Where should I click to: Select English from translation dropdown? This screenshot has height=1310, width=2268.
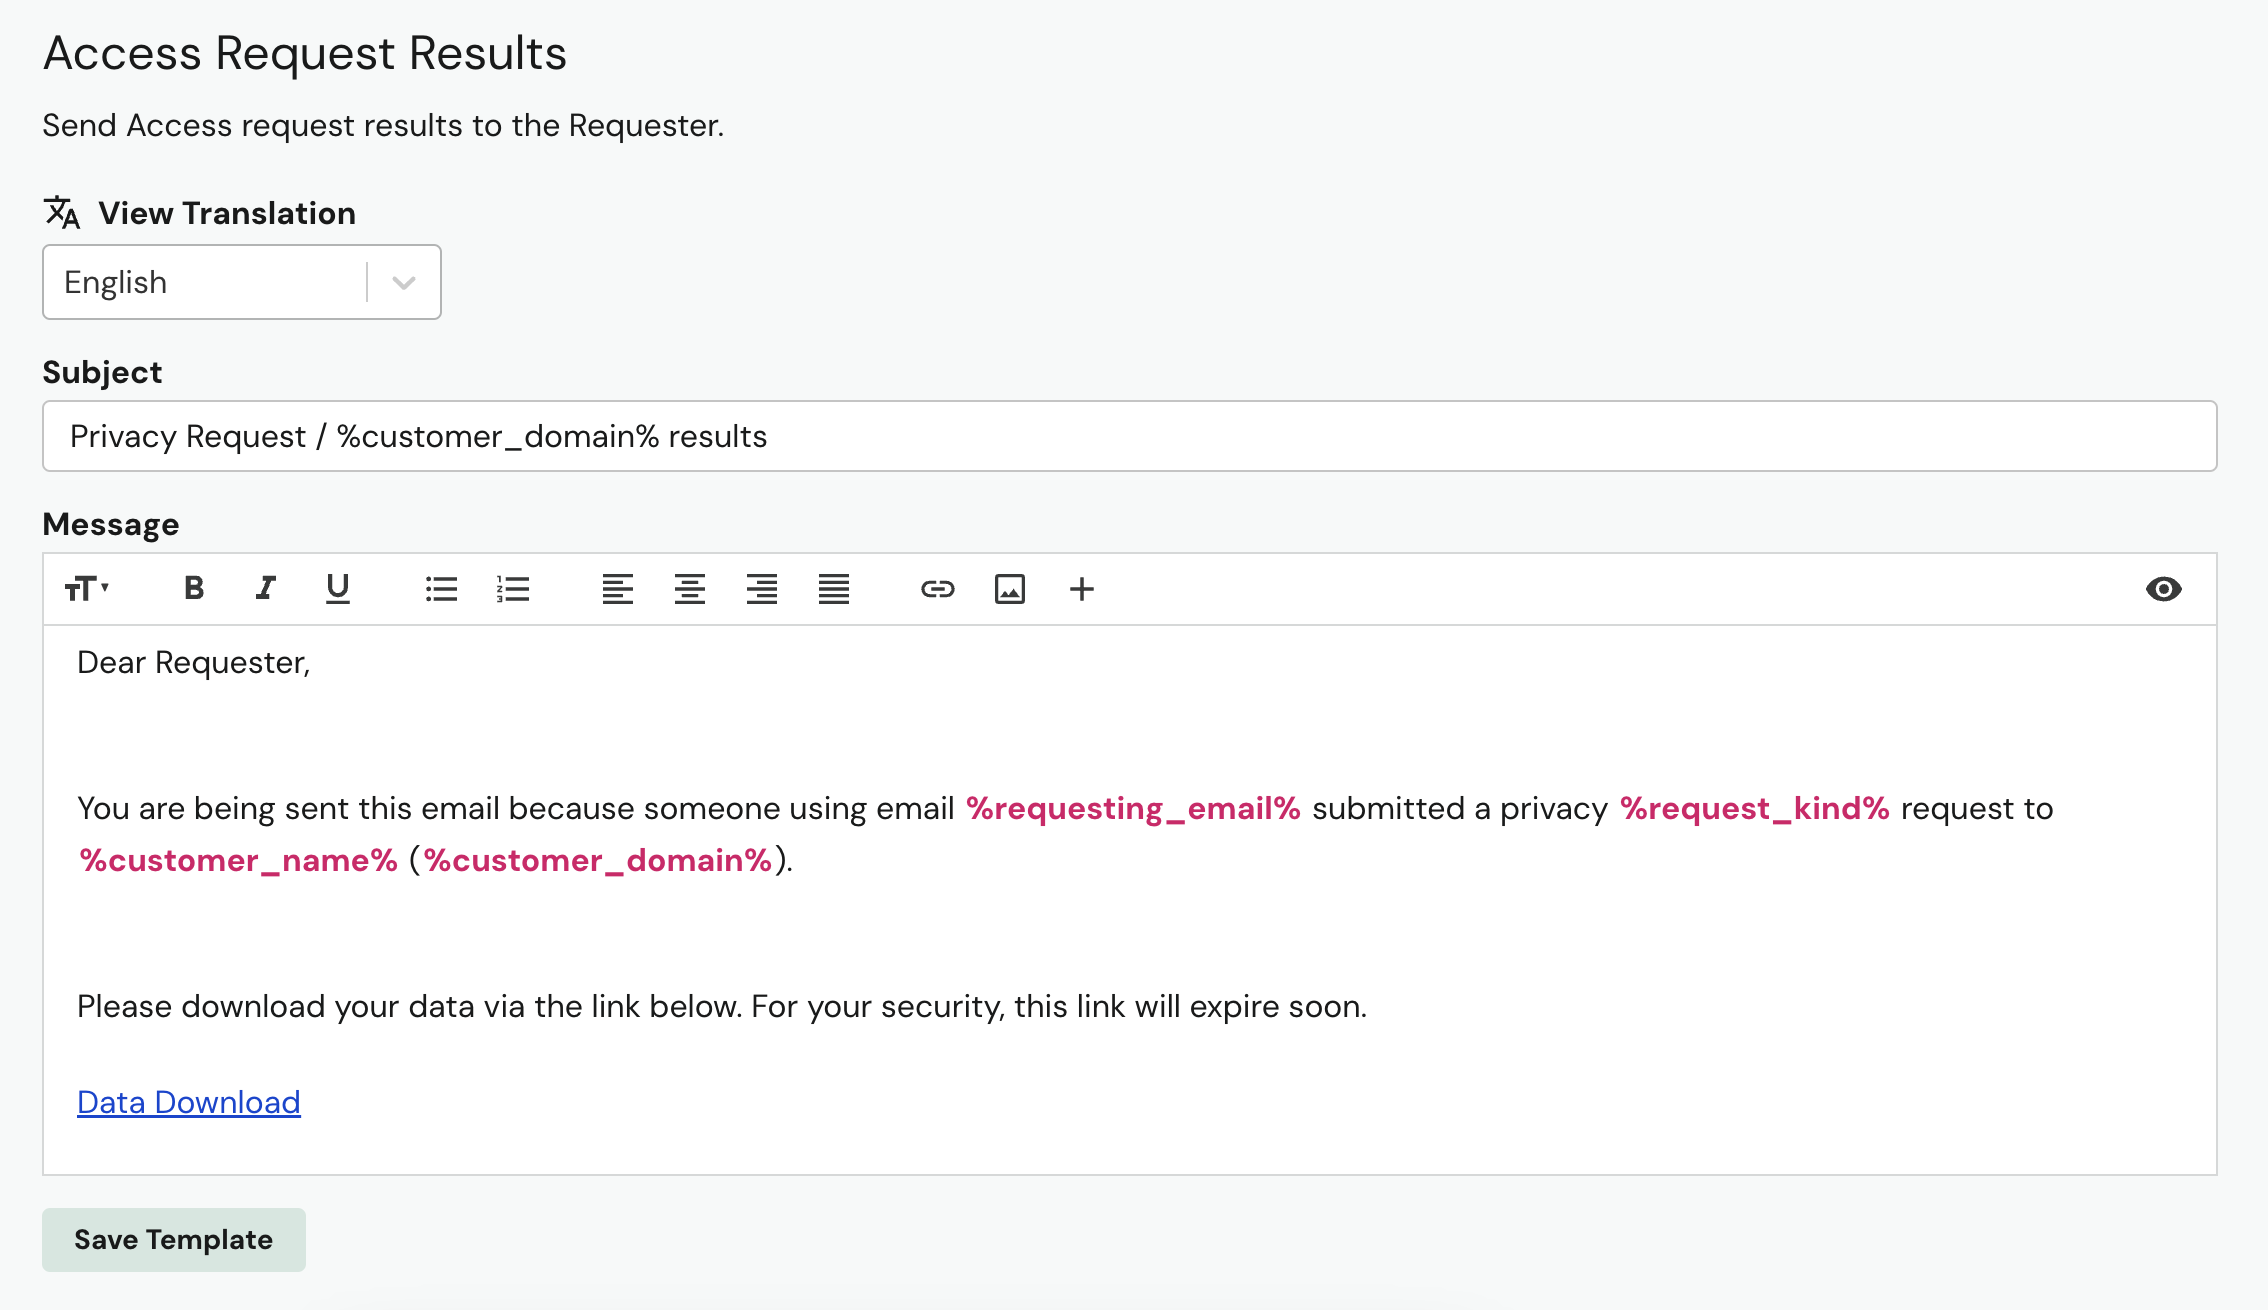click(242, 282)
